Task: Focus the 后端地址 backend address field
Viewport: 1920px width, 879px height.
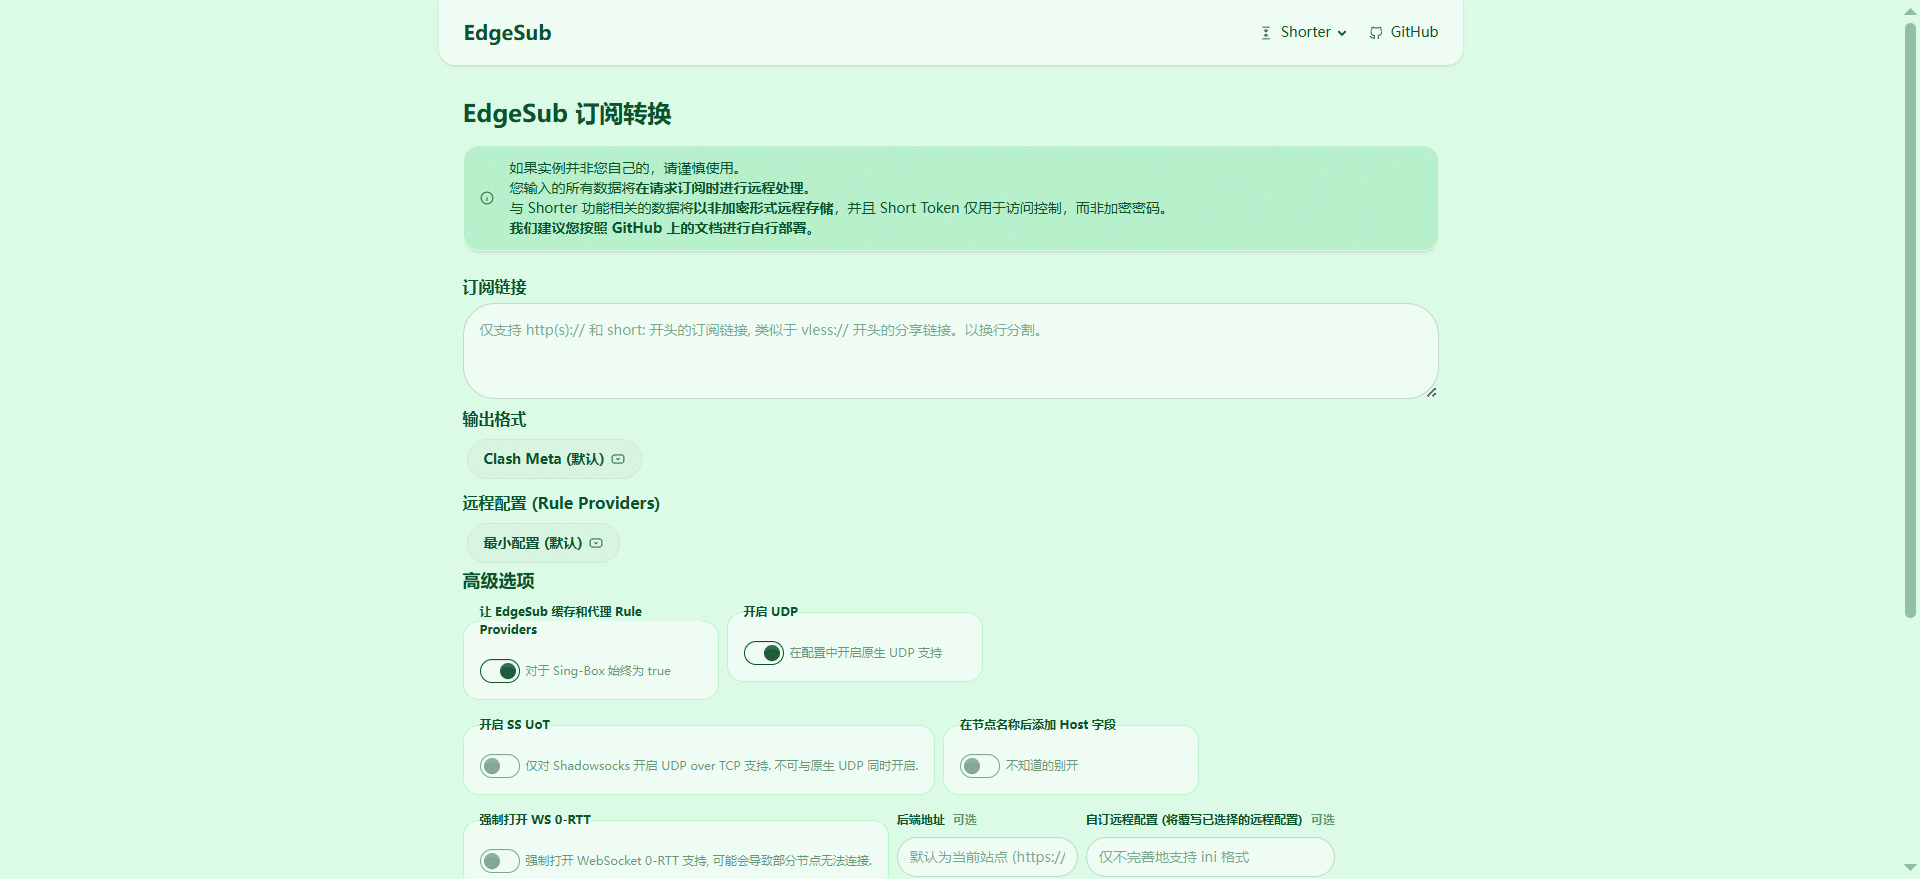Action: [x=987, y=857]
